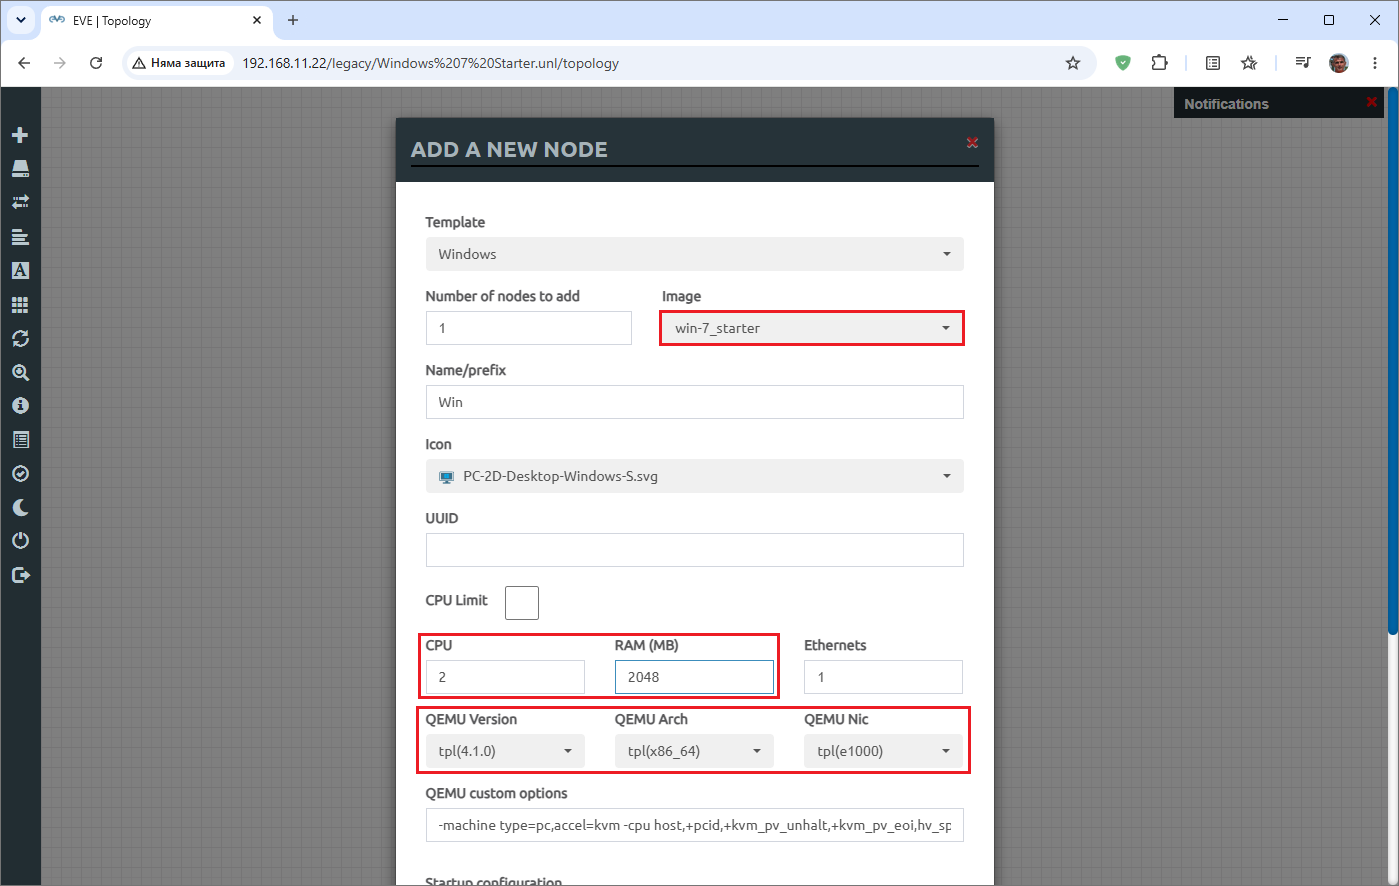Screen dimensions: 1399x886
Task: Click the site security warning chip
Action: (x=179, y=63)
